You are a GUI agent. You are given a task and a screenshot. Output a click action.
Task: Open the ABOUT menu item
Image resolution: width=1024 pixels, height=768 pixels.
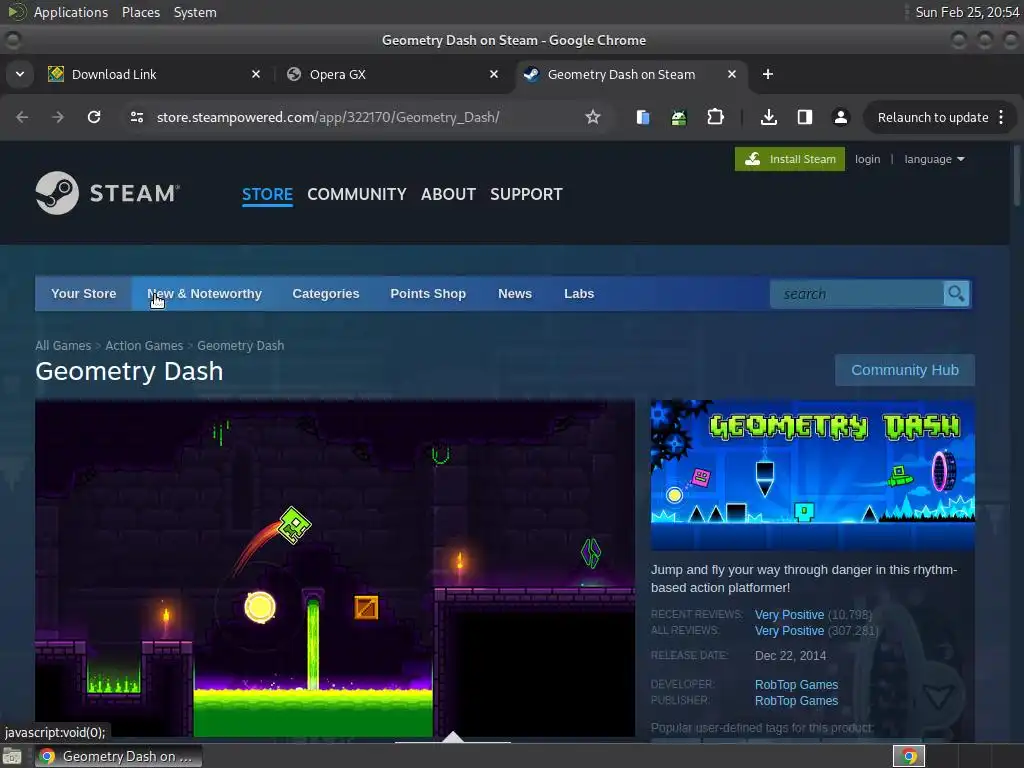tap(448, 194)
